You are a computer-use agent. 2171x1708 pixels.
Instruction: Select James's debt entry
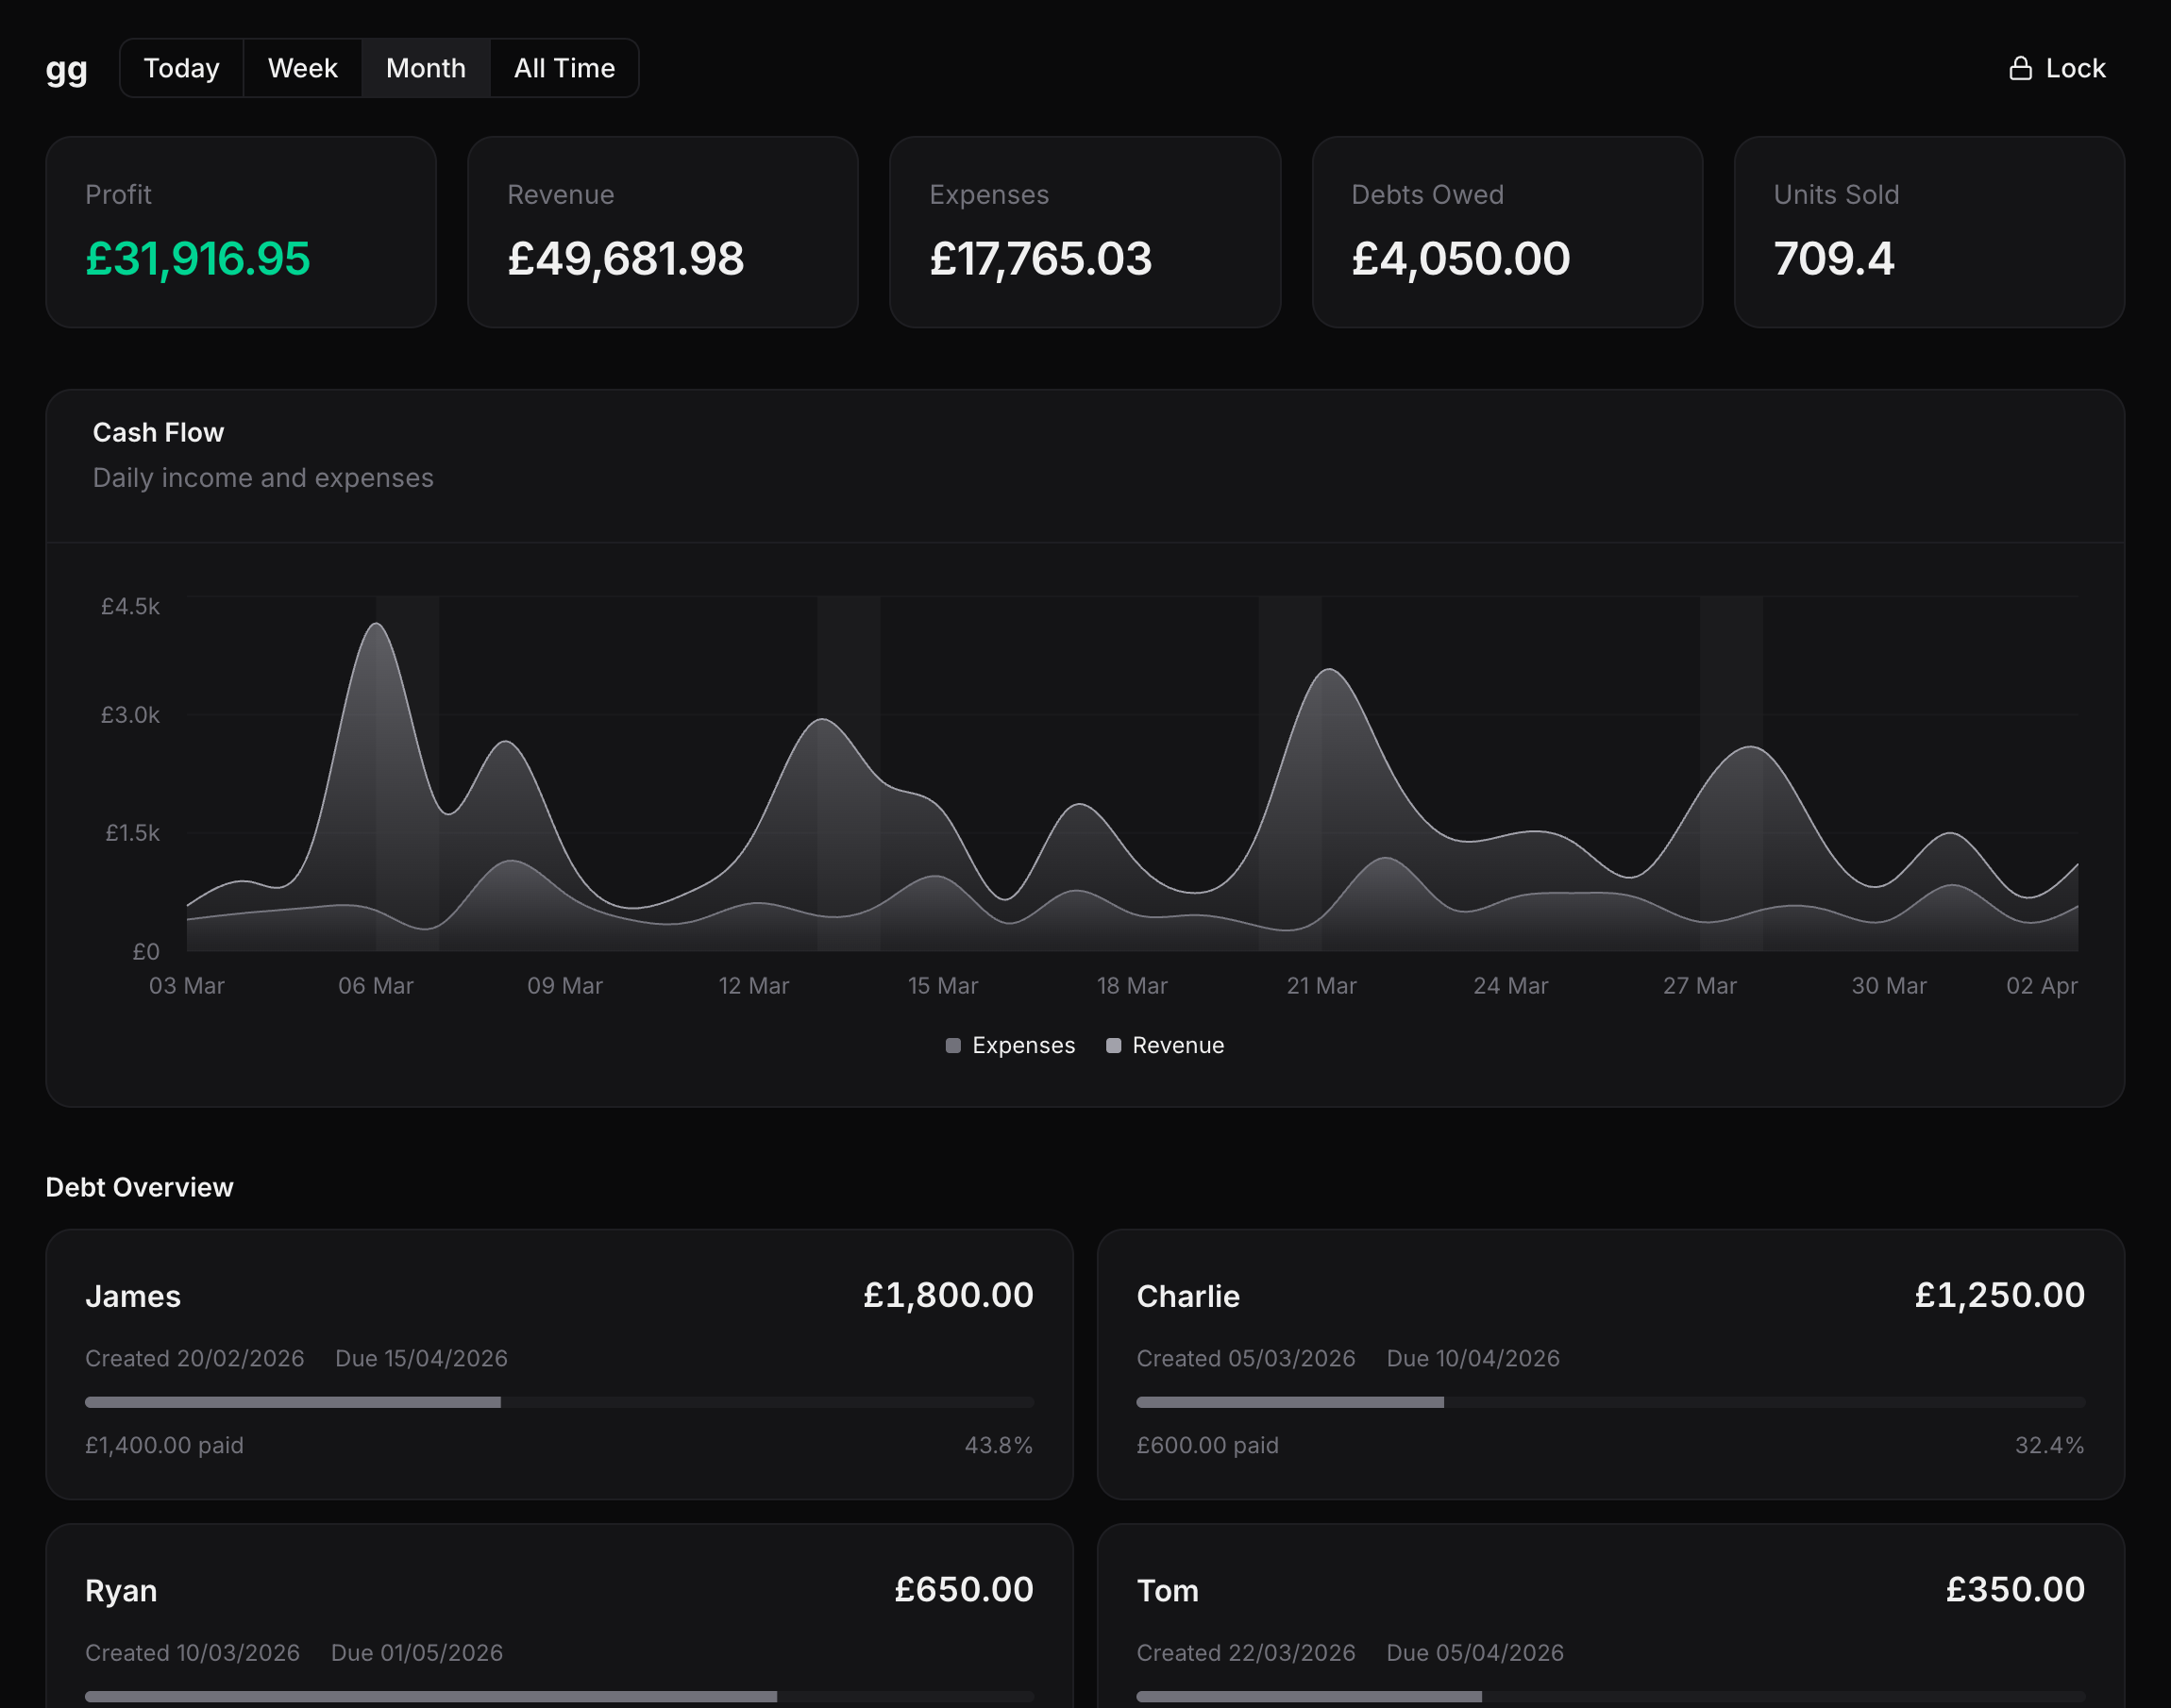(x=558, y=1365)
